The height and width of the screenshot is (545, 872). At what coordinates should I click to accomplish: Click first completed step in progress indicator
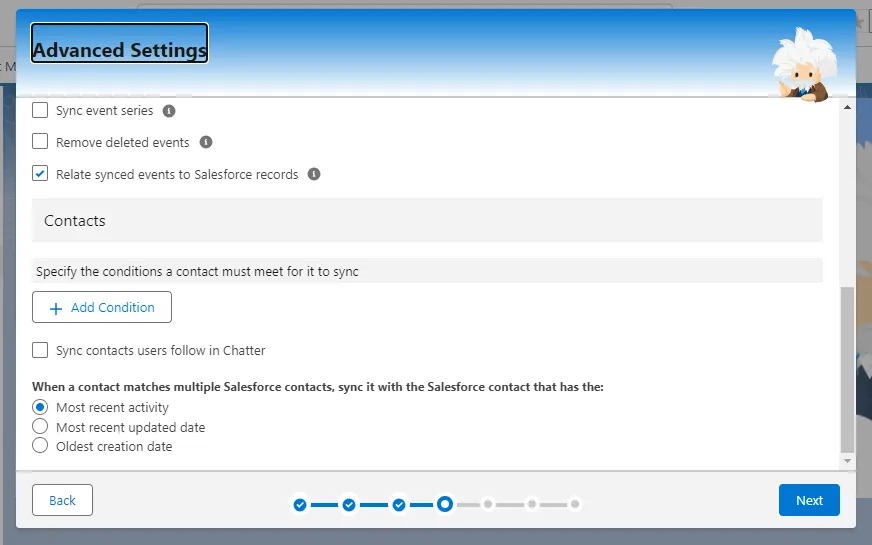(x=300, y=505)
